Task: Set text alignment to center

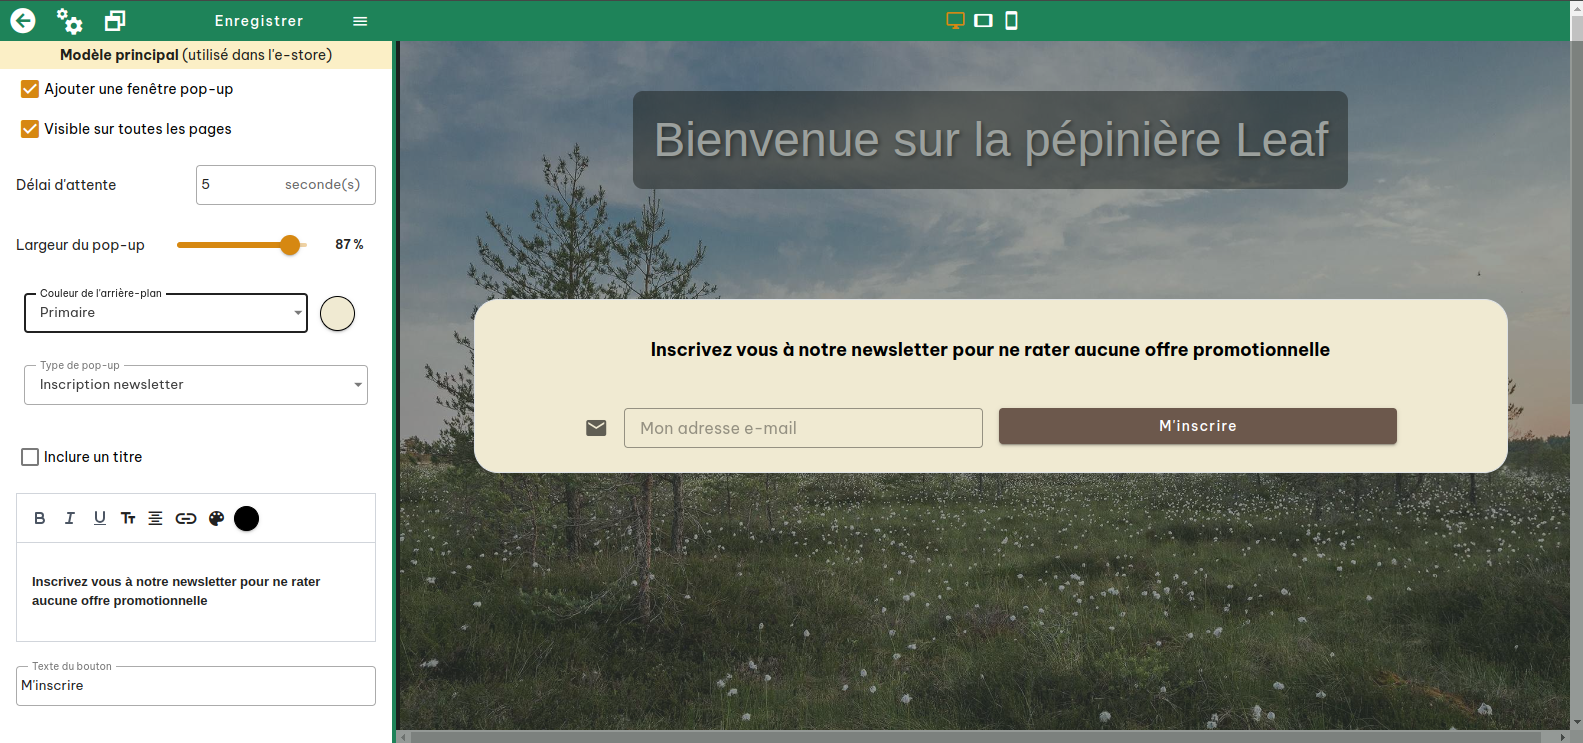Action: coord(155,518)
